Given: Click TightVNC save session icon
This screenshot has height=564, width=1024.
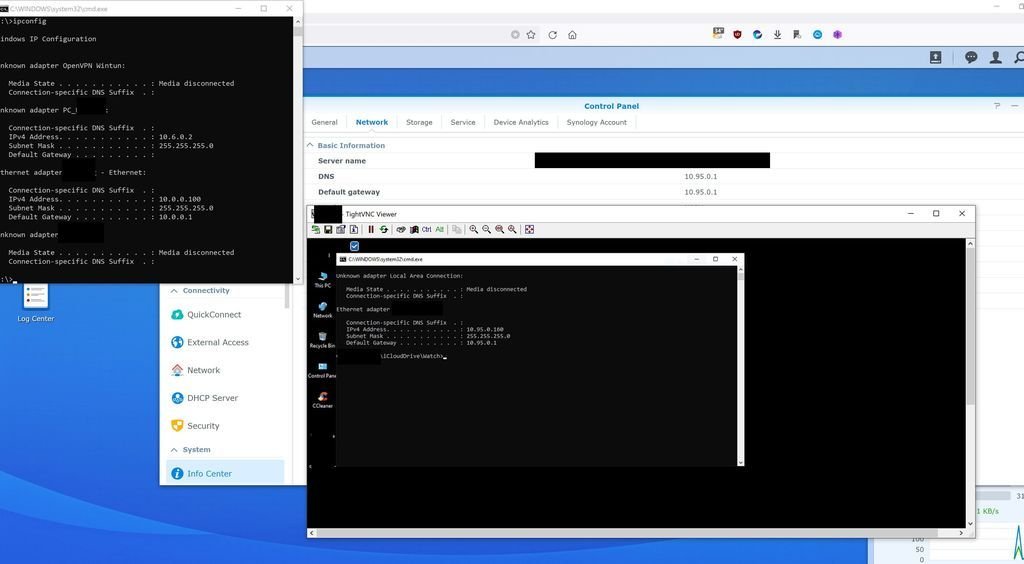Looking at the screenshot, I should point(328,229).
